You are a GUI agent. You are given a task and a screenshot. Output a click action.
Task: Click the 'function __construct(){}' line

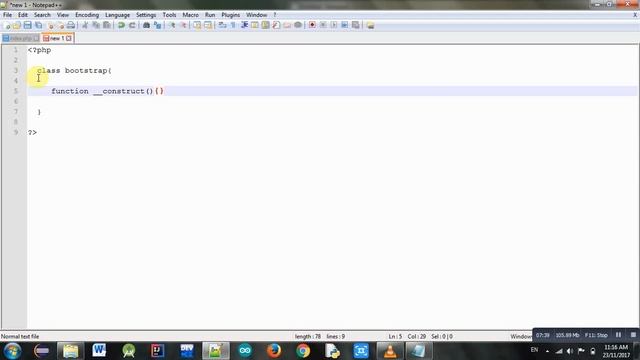click(107, 91)
